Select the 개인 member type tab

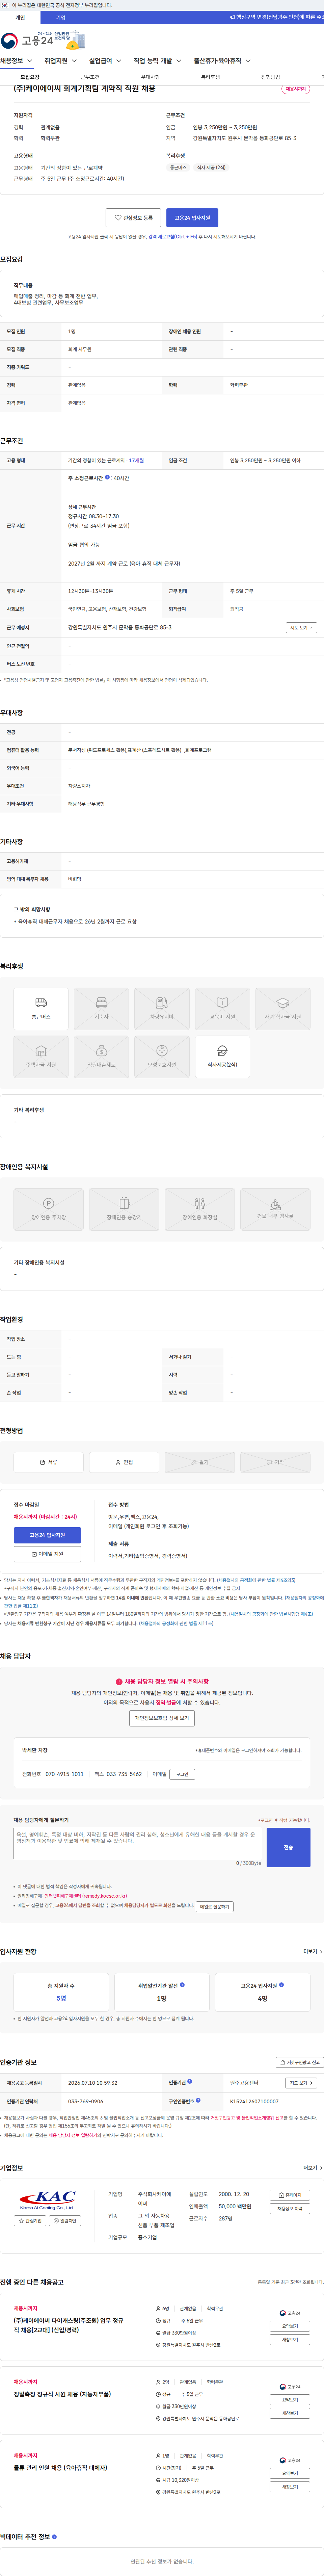tap(20, 17)
